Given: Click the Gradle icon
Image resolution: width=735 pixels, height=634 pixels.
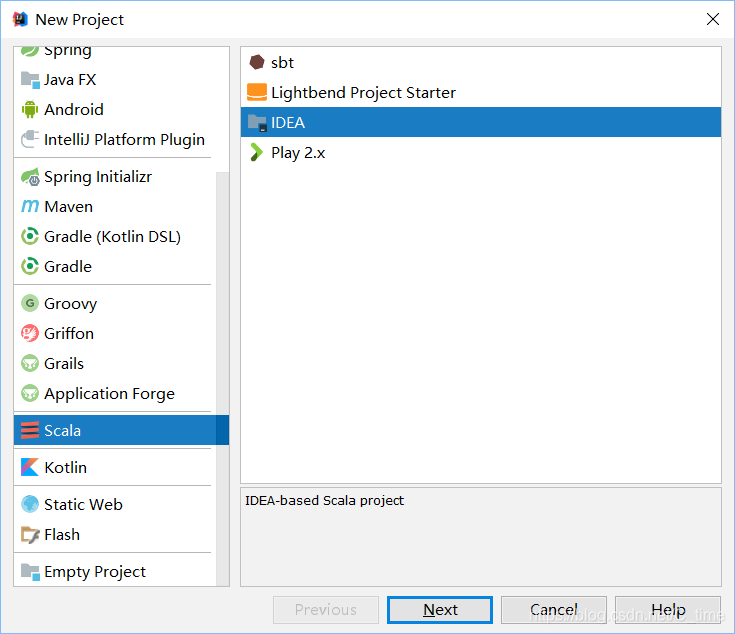Looking at the screenshot, I should coord(30,267).
